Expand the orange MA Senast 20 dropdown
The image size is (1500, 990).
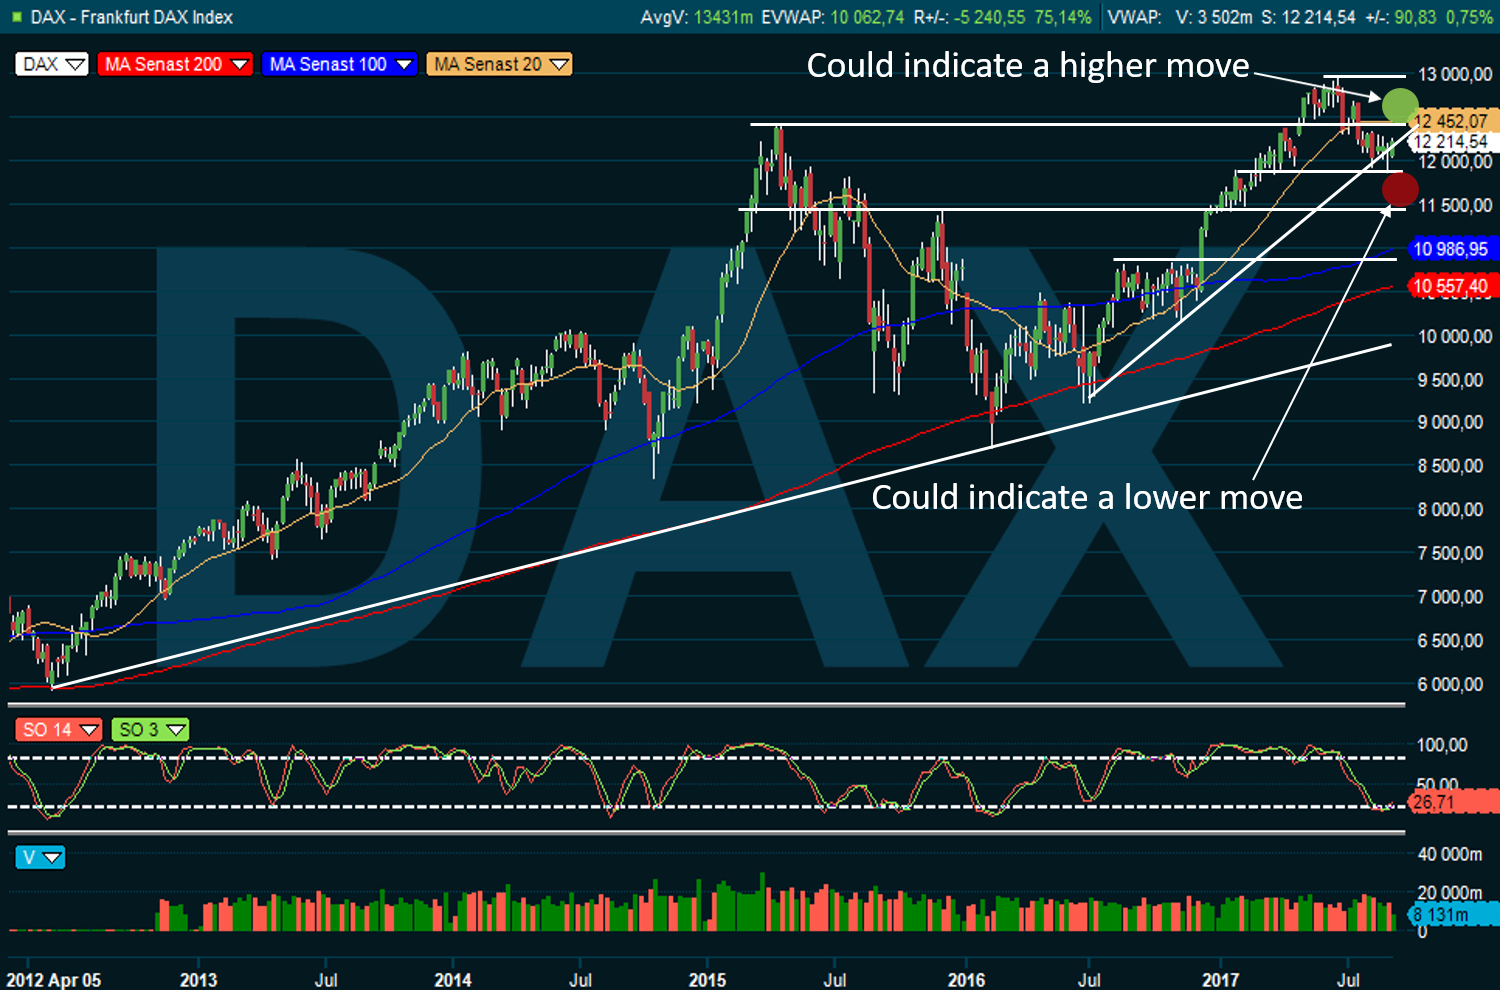click(x=499, y=64)
